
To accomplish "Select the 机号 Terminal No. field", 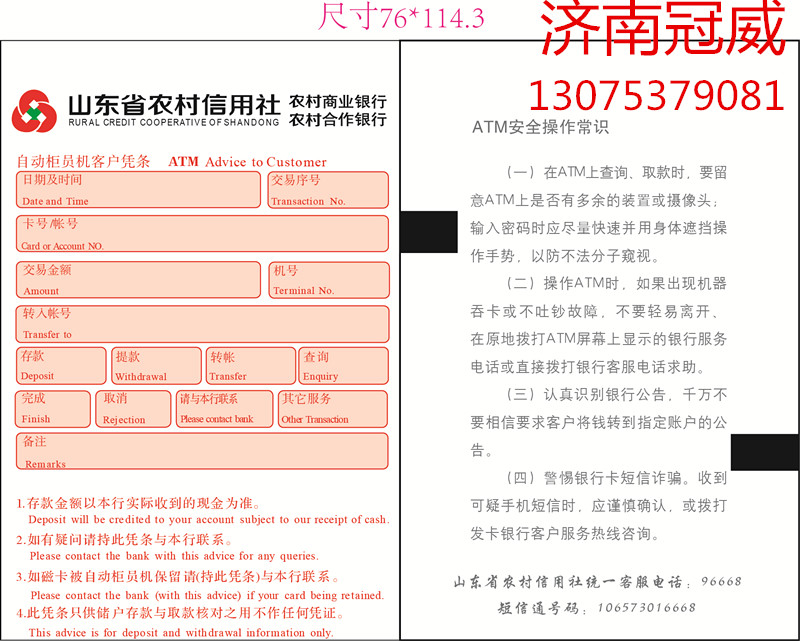I will (329, 280).
